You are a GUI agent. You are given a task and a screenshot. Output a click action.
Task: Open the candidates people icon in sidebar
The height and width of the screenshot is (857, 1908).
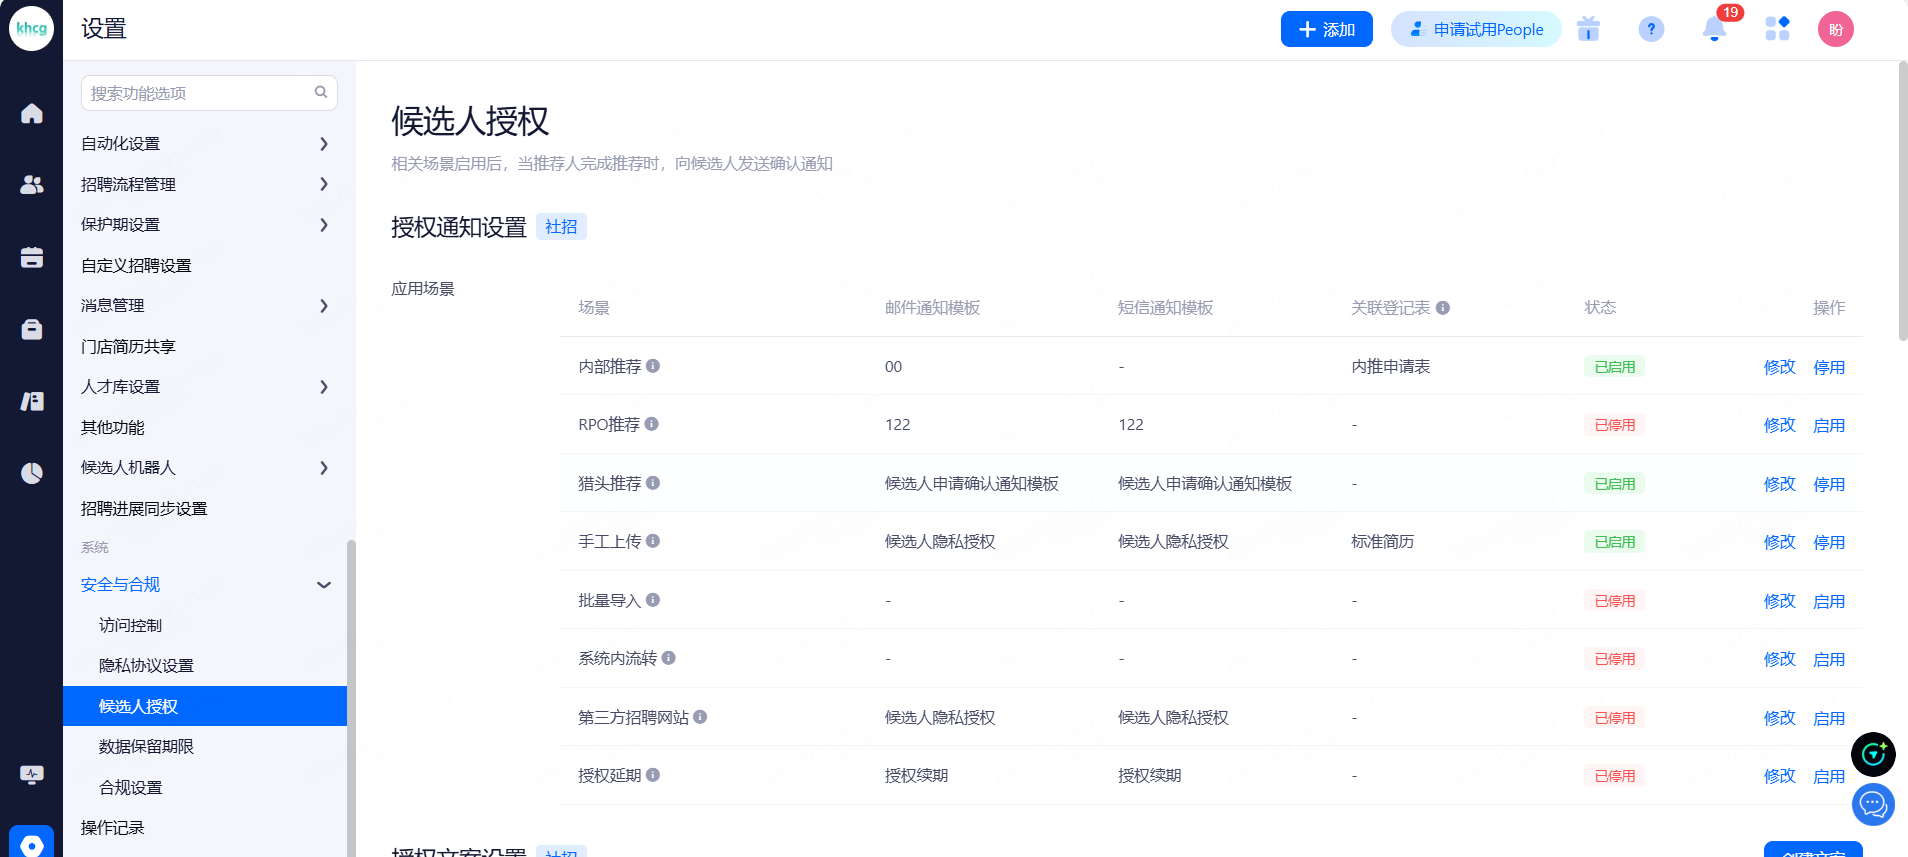[x=32, y=185]
